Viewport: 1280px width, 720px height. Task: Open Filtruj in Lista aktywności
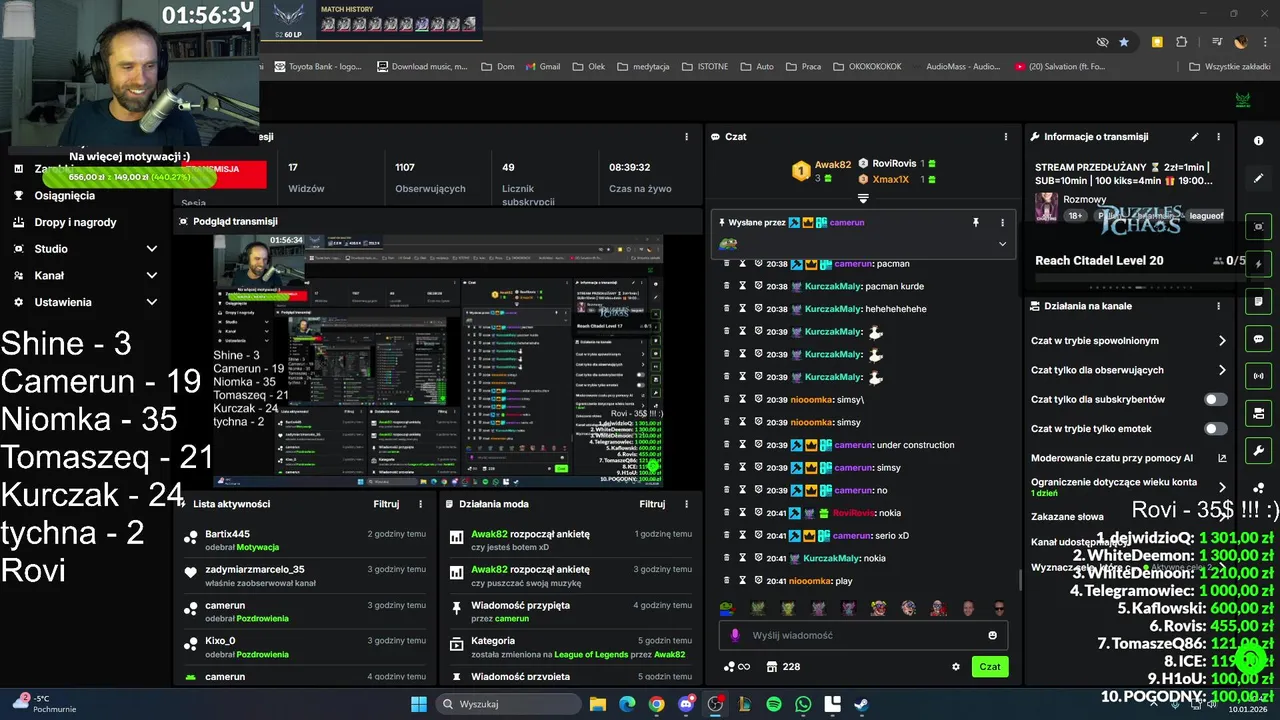click(x=386, y=504)
